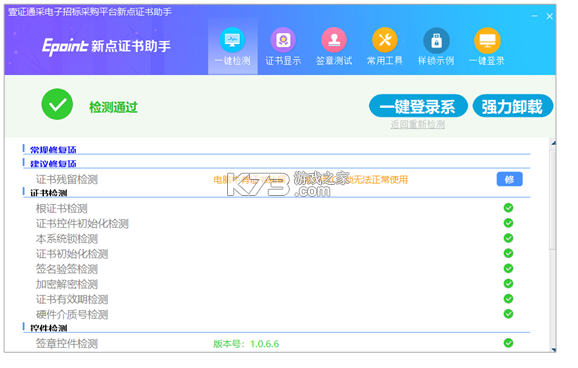
Task: Click the 版本号：1.0.6.6 text
Action: point(246,344)
